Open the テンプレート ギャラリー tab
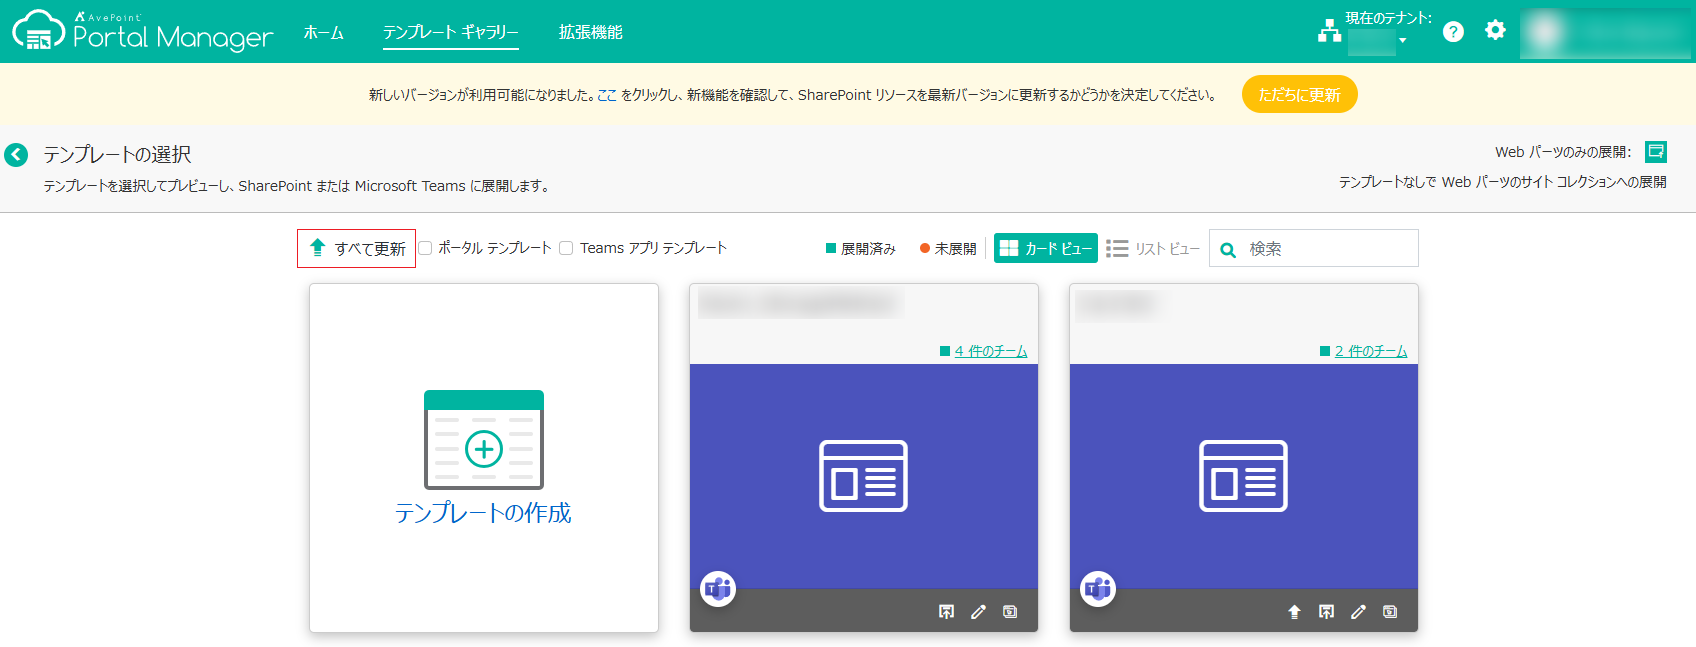The height and width of the screenshot is (647, 1696). 451,32
